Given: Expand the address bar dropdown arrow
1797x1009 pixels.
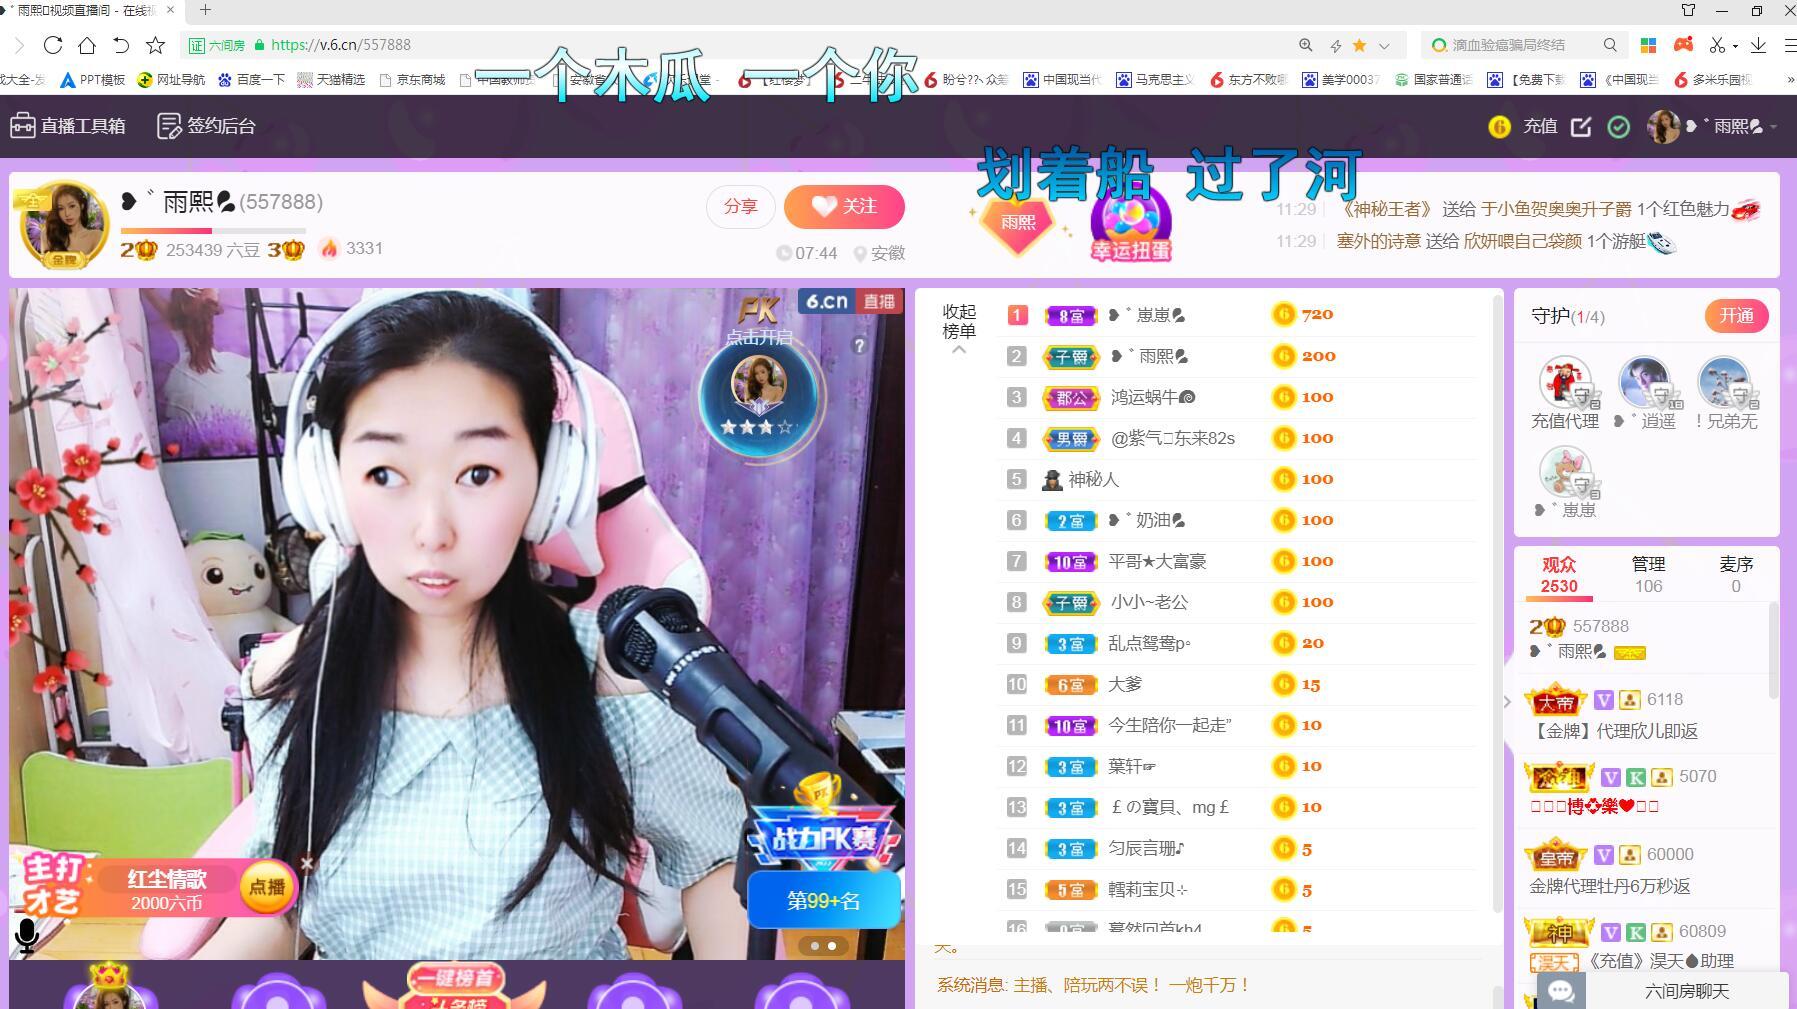Looking at the screenshot, I should [1384, 45].
